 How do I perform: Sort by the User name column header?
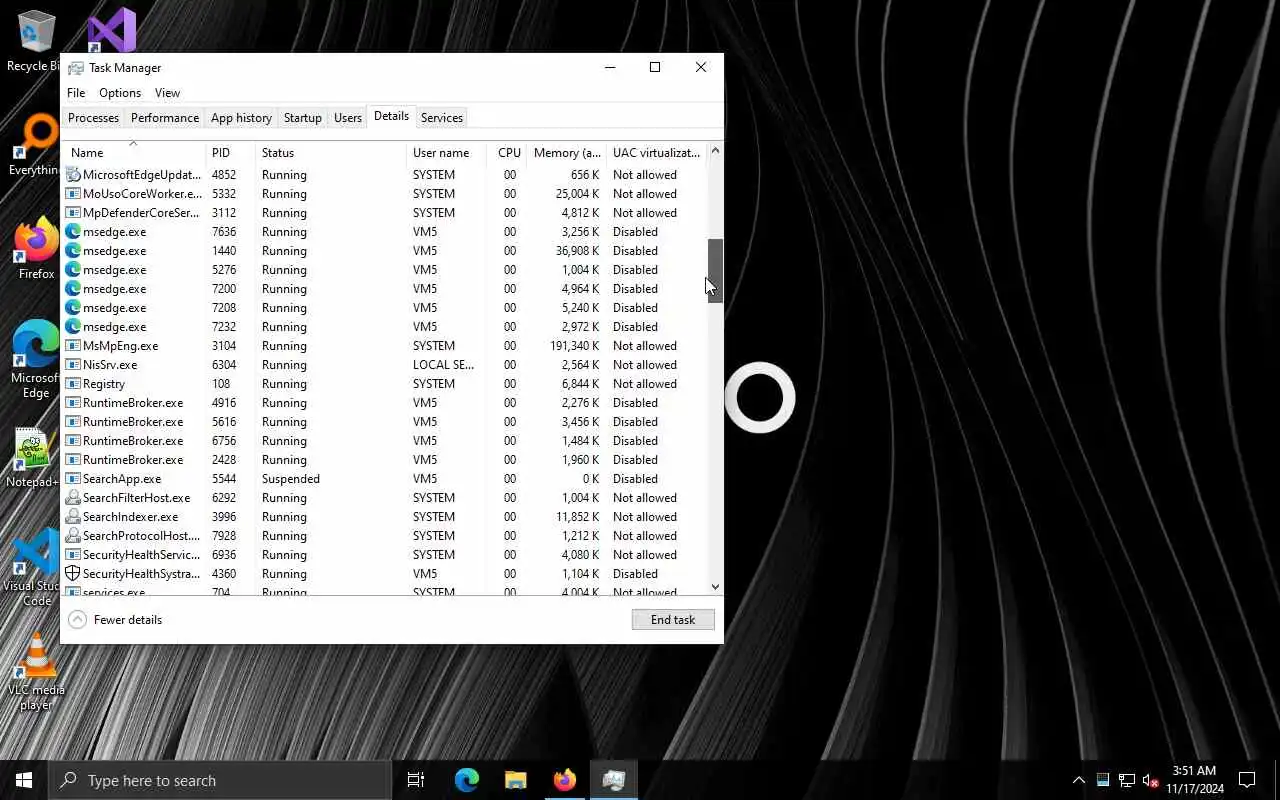(447, 153)
